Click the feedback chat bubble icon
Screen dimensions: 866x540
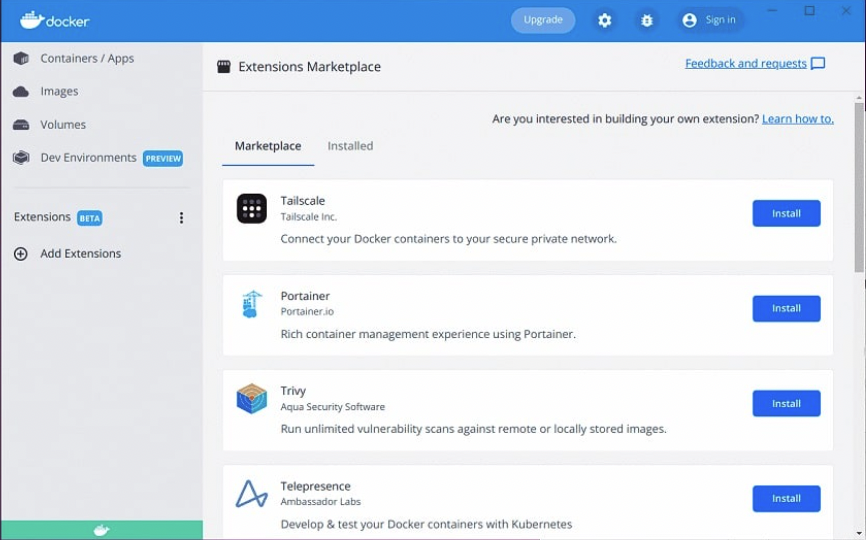tap(818, 63)
